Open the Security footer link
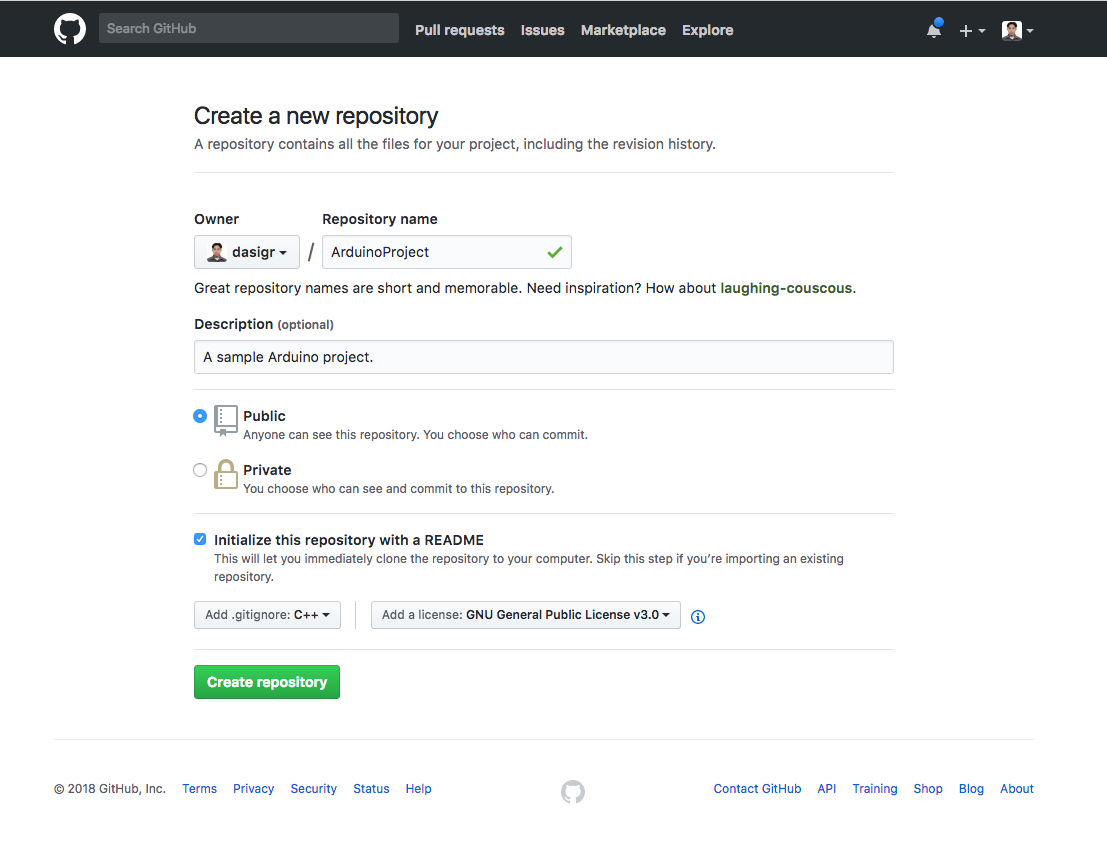The image size is (1107, 847). [x=313, y=788]
